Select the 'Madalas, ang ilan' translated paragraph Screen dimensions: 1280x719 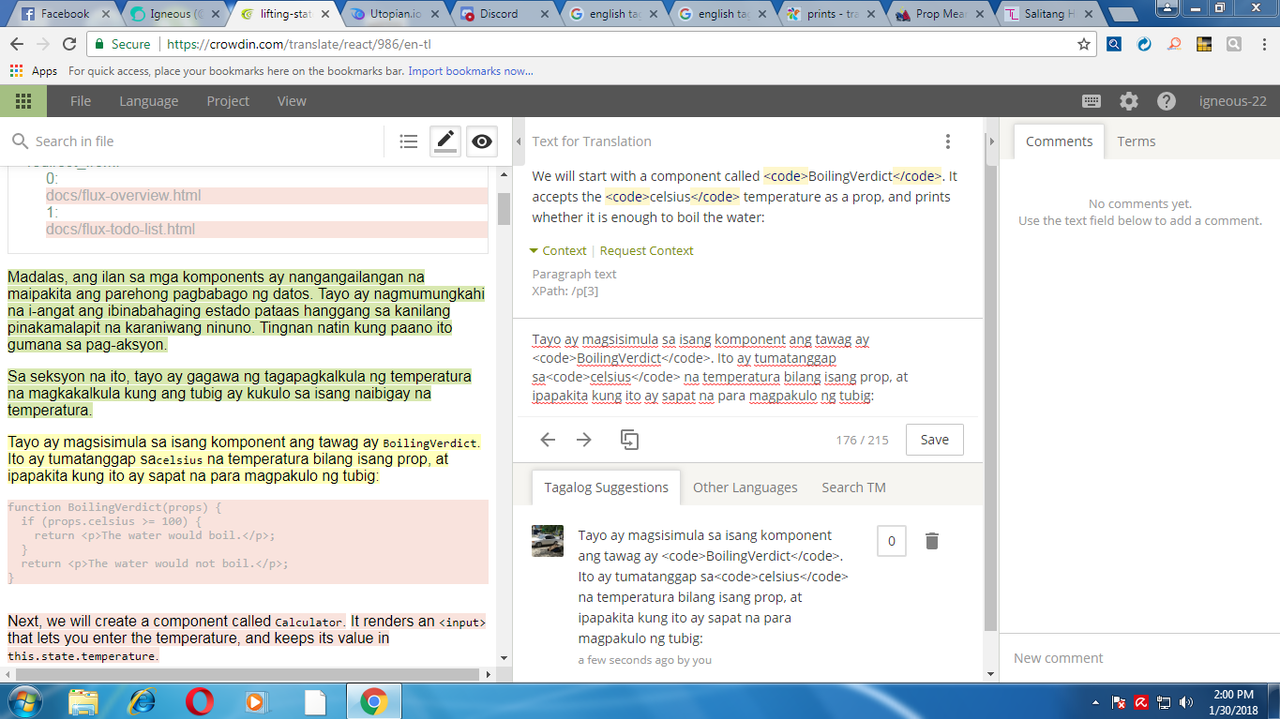[245, 311]
